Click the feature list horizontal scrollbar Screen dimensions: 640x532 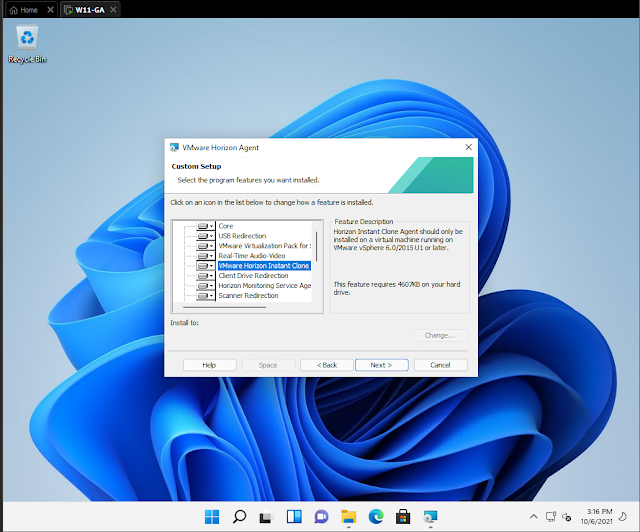(224, 307)
